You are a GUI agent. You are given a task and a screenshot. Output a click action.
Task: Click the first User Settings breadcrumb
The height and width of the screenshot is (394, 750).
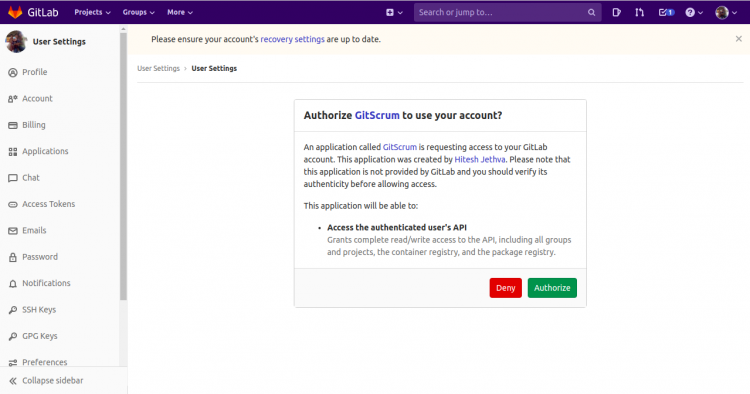pos(158,68)
